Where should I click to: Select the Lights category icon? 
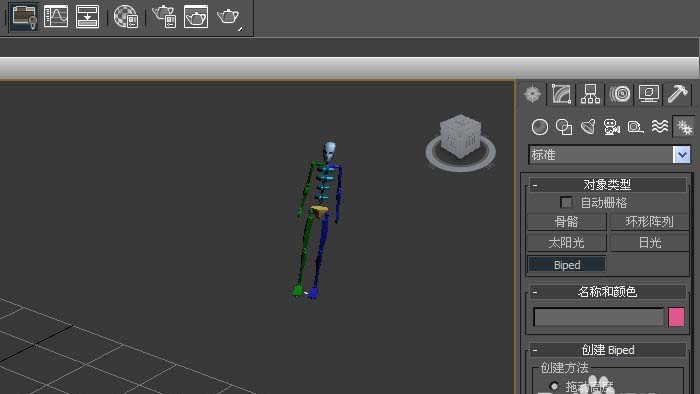pyautogui.click(x=588, y=127)
